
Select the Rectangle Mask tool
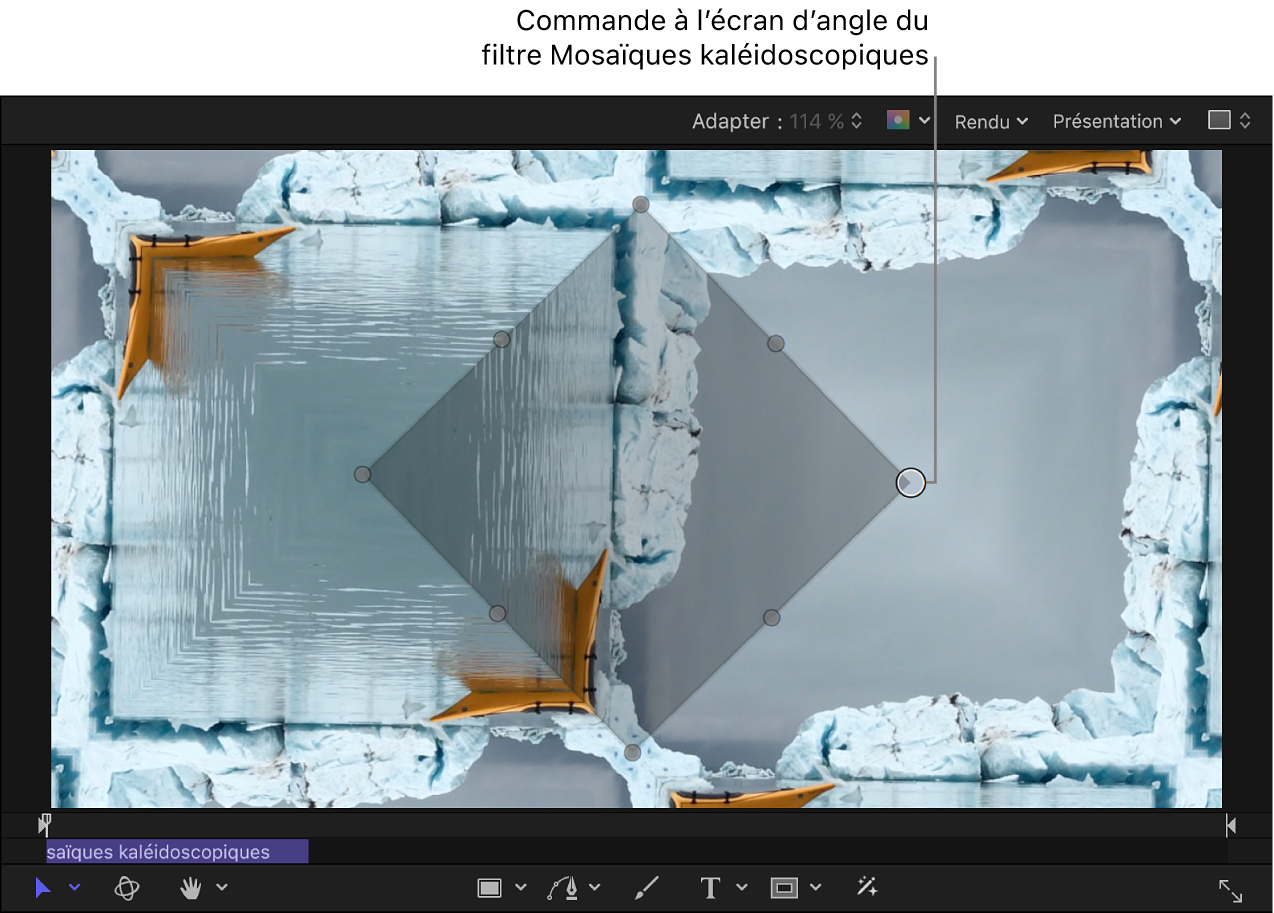pyautogui.click(x=783, y=888)
